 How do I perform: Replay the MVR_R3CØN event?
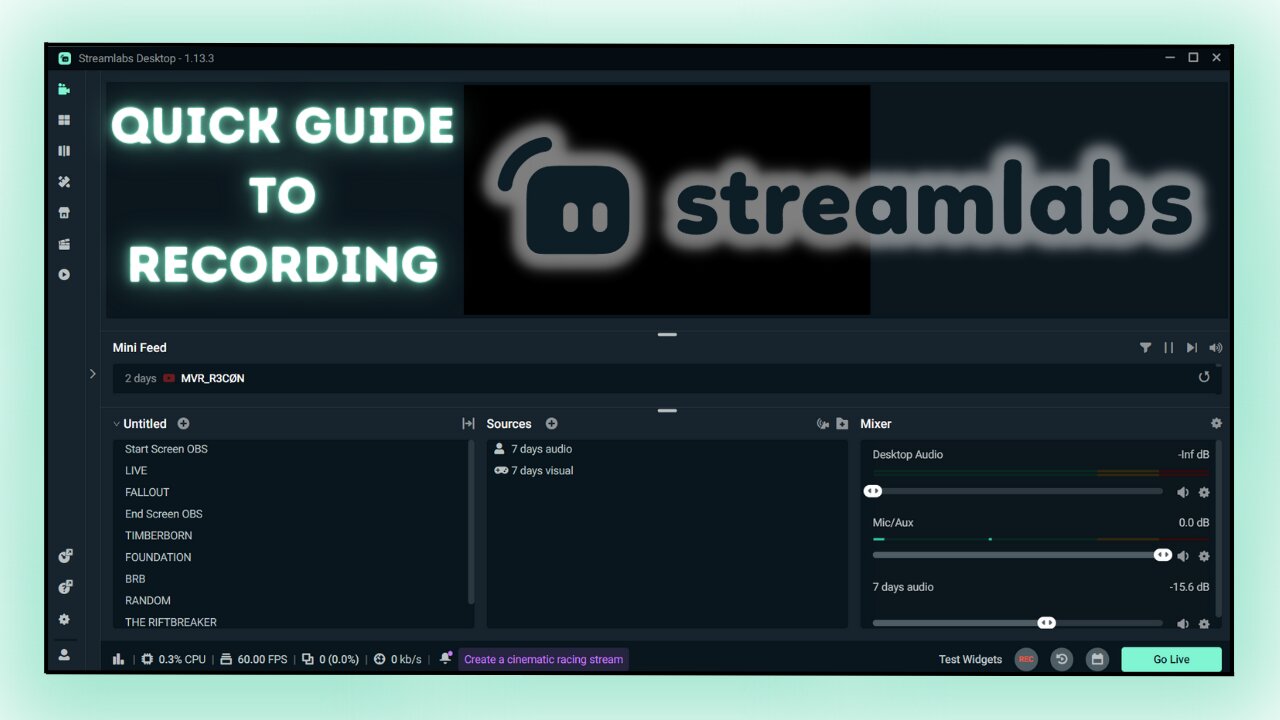pos(1204,377)
